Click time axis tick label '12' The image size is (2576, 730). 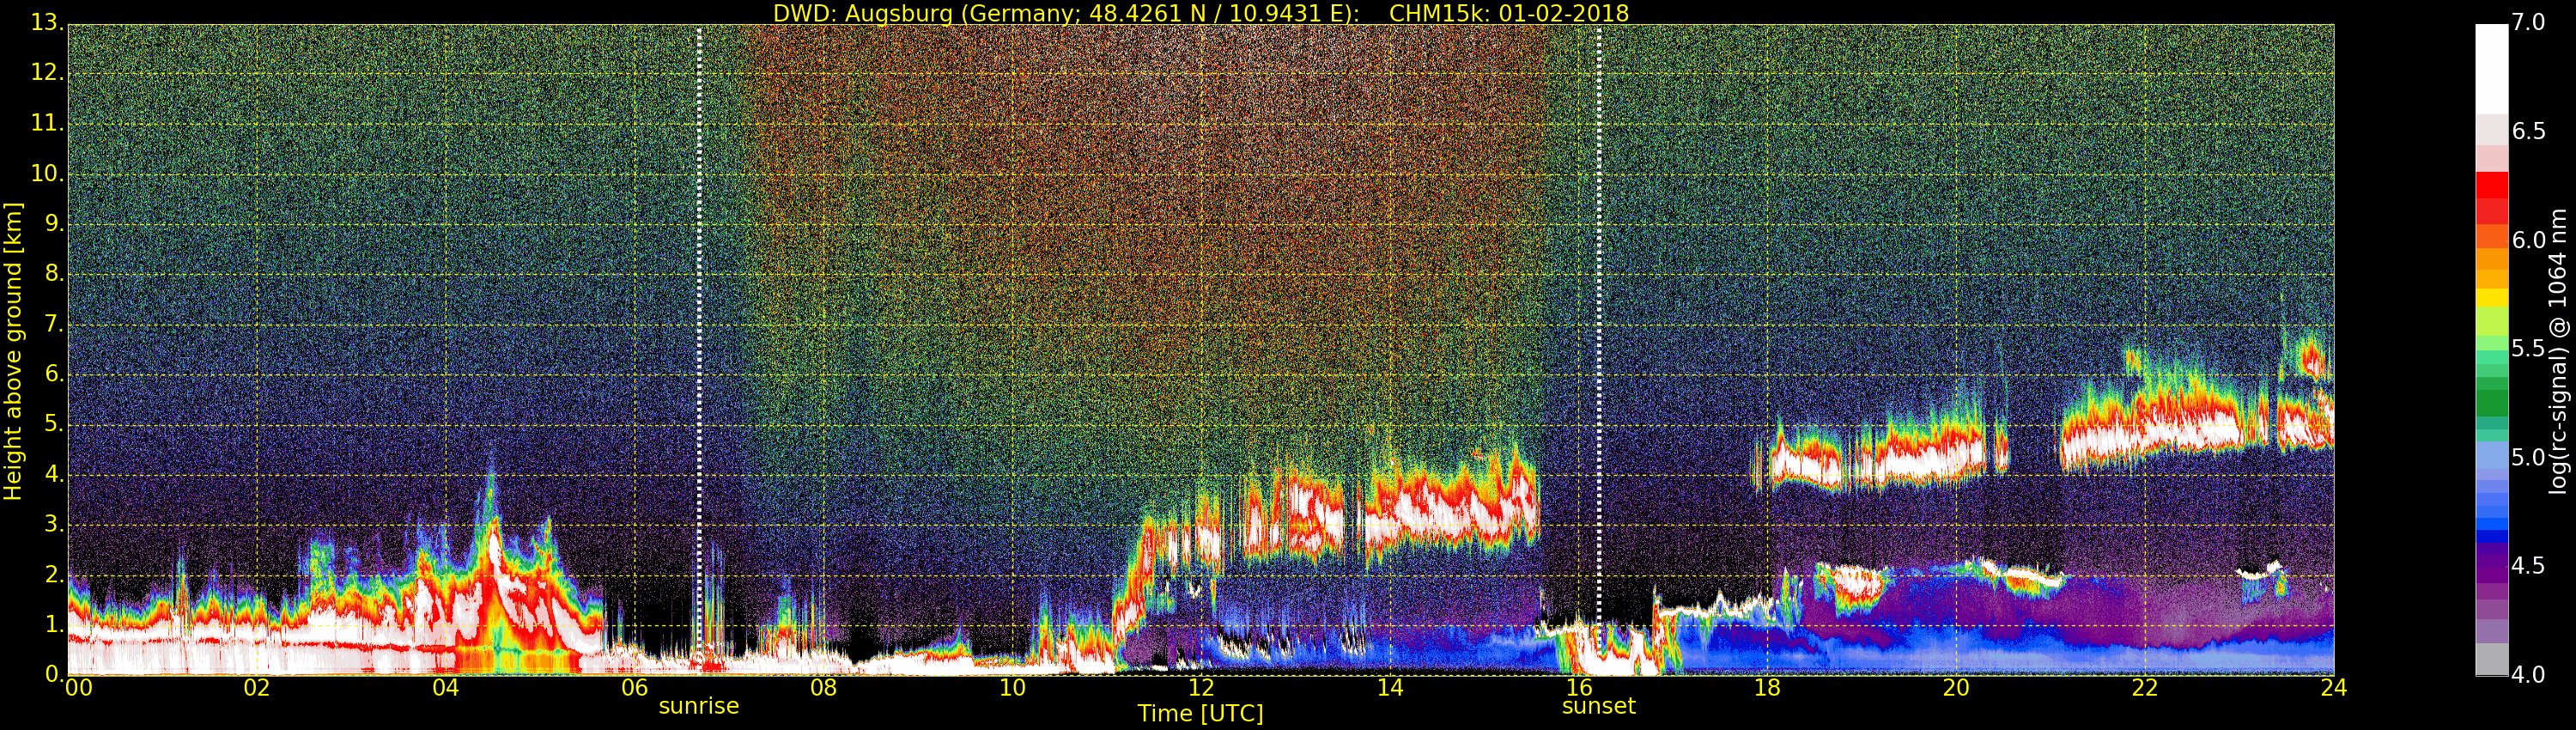1201,688
